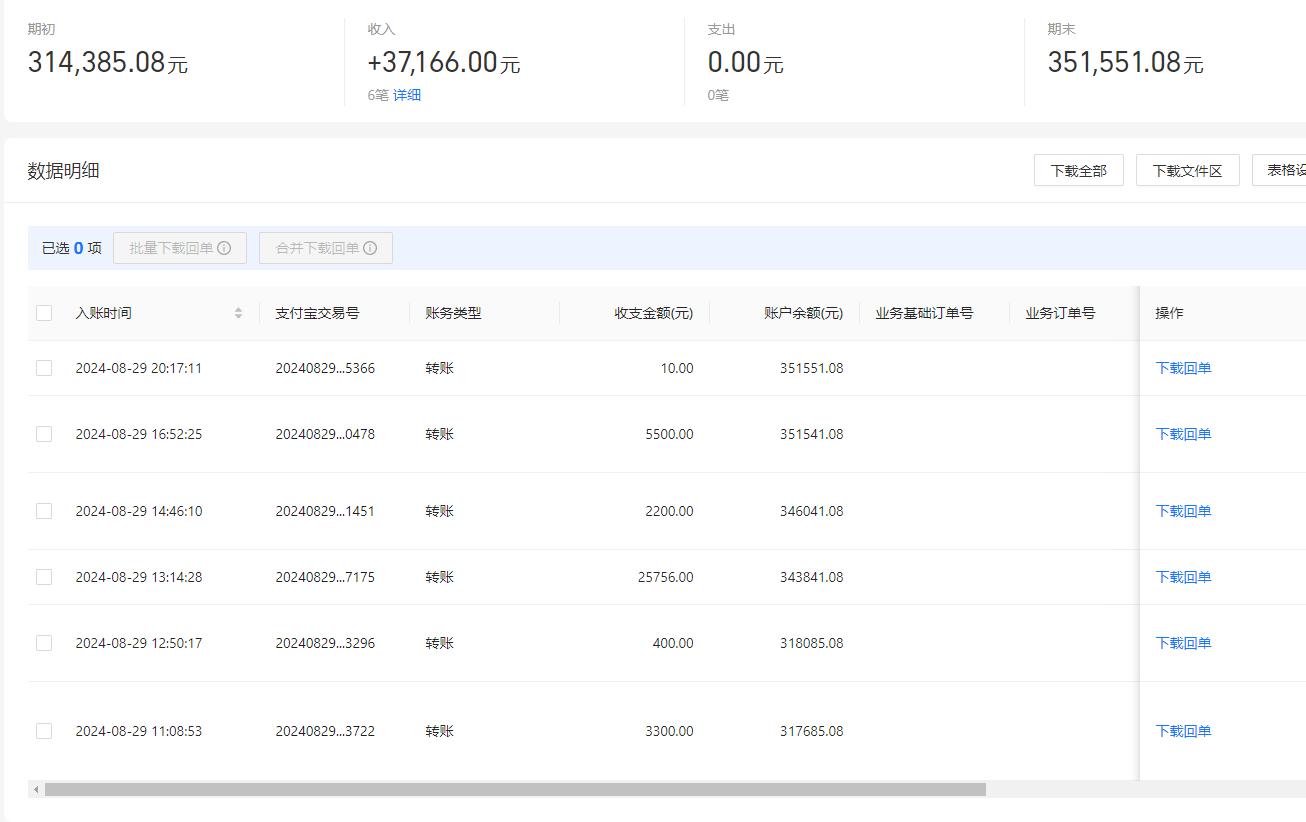Image resolution: width=1306 pixels, height=822 pixels.
Task: Click the 期初 amount 314,385.08元
Action: 108,63
